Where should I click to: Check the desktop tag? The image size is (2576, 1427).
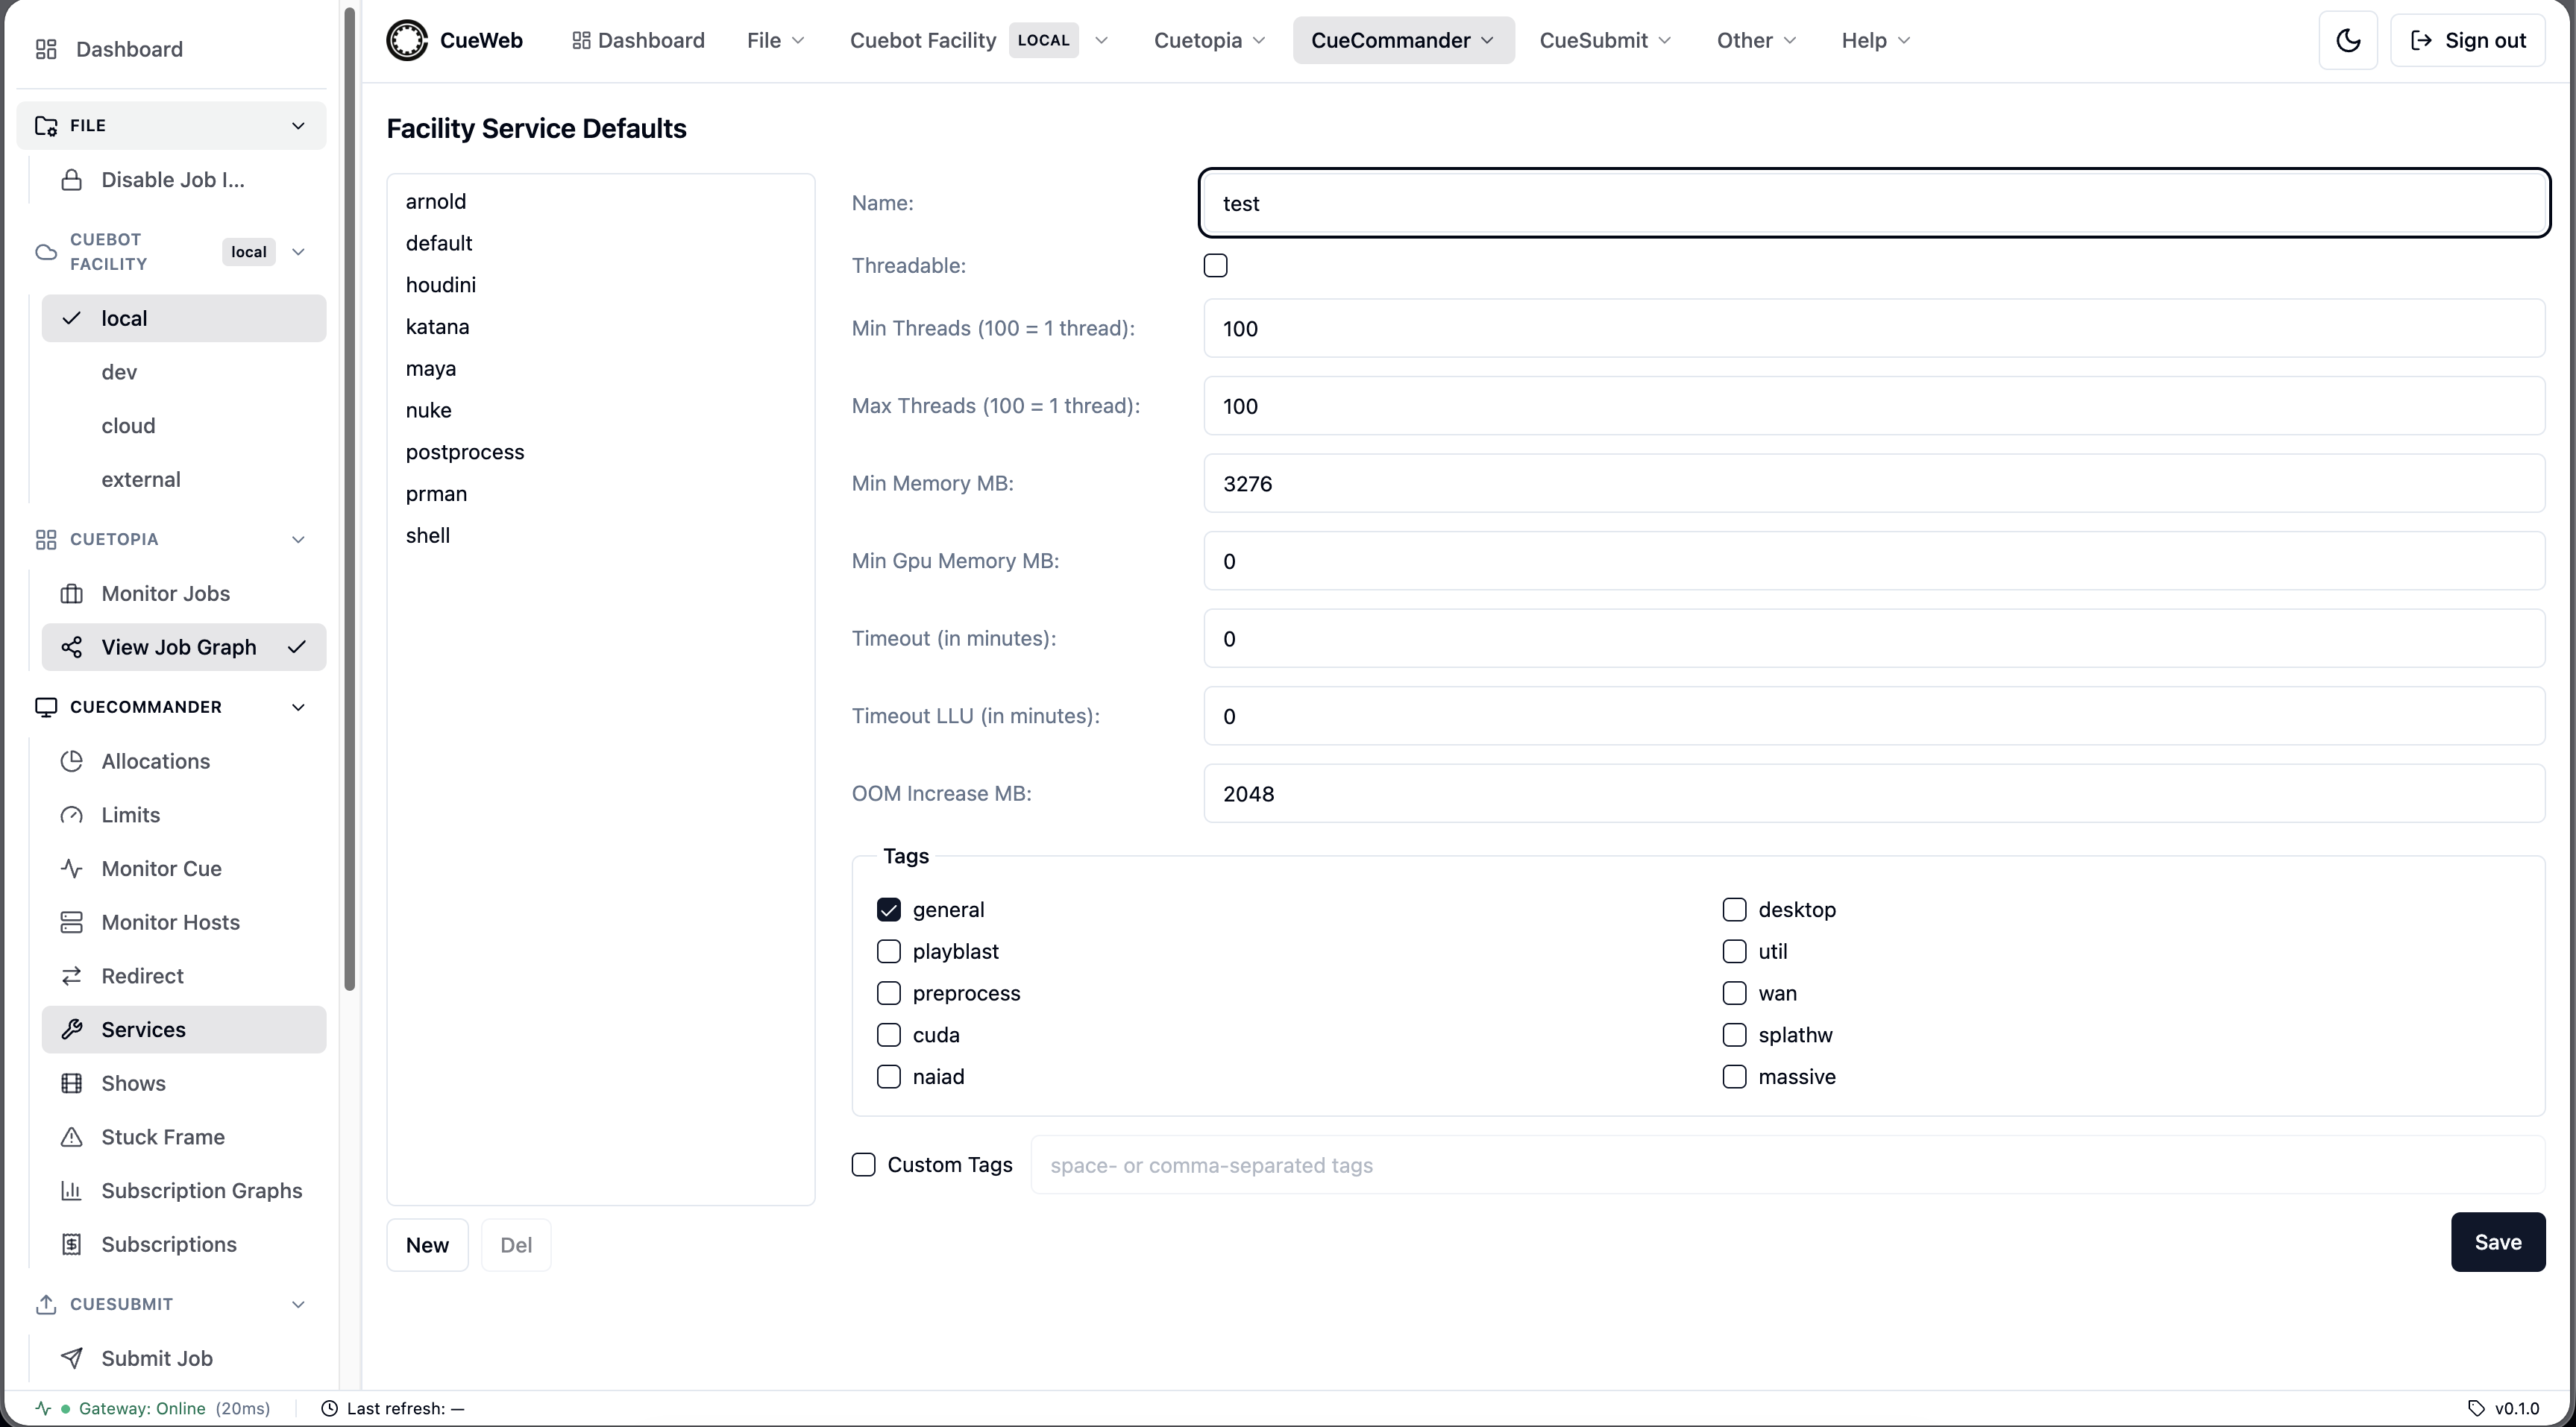[1734, 910]
